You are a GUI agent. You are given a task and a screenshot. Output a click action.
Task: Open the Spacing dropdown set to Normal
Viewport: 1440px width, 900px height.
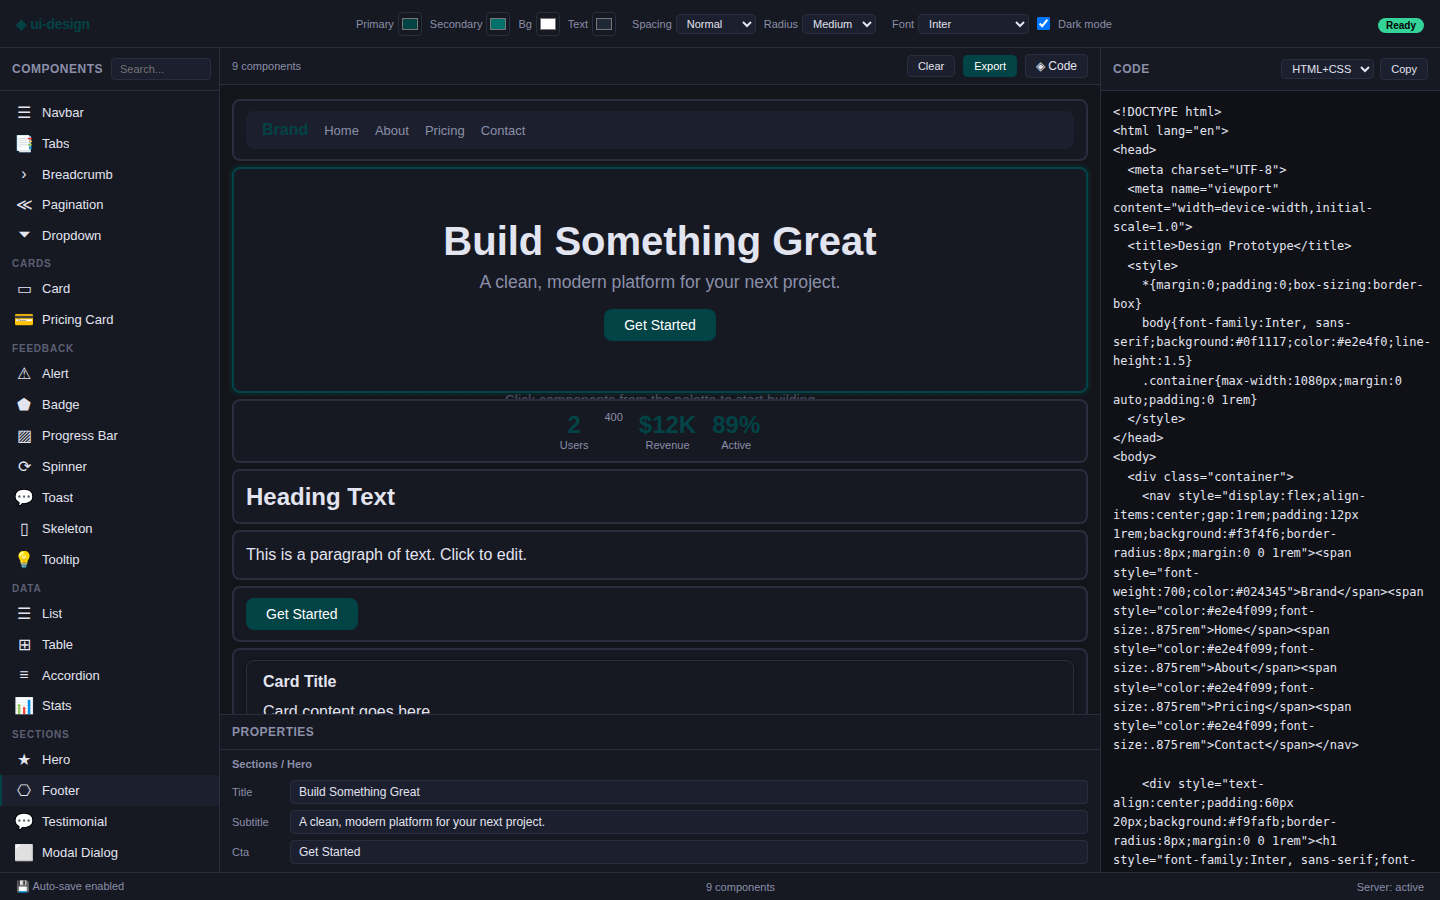[716, 24]
